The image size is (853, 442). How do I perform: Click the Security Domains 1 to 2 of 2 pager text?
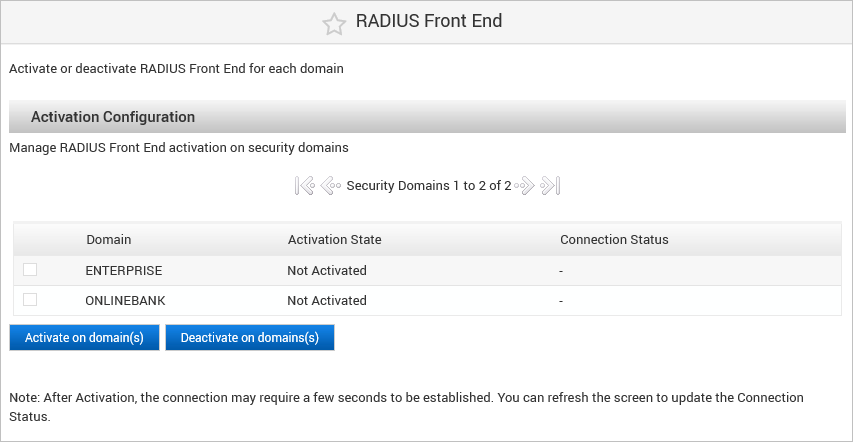(429, 186)
